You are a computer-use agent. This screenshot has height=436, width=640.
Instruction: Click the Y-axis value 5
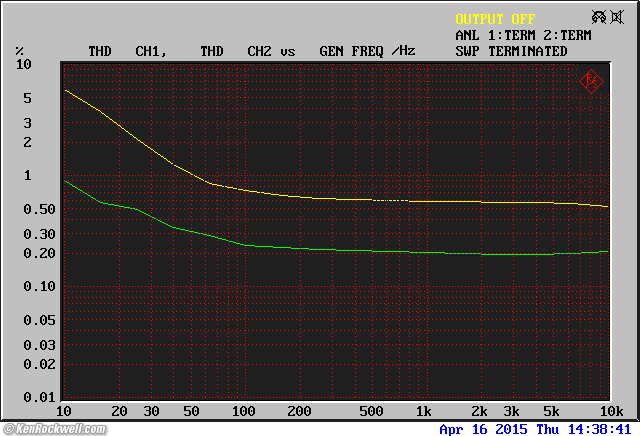coord(27,98)
